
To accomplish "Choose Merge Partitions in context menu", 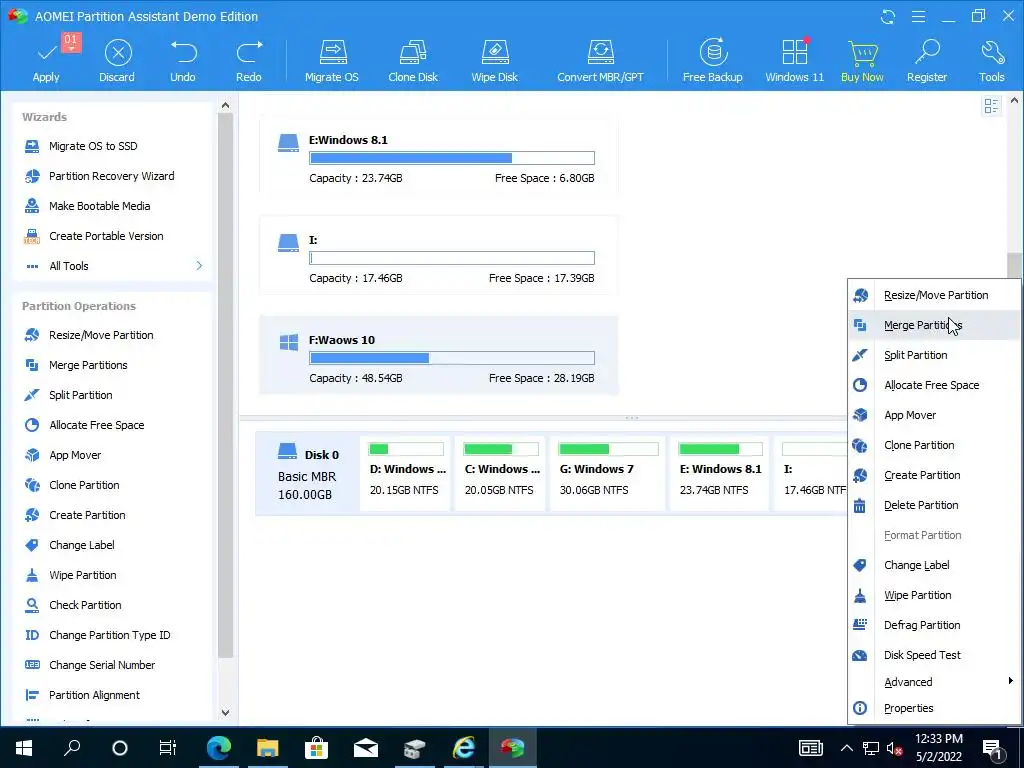I will click(x=935, y=325).
